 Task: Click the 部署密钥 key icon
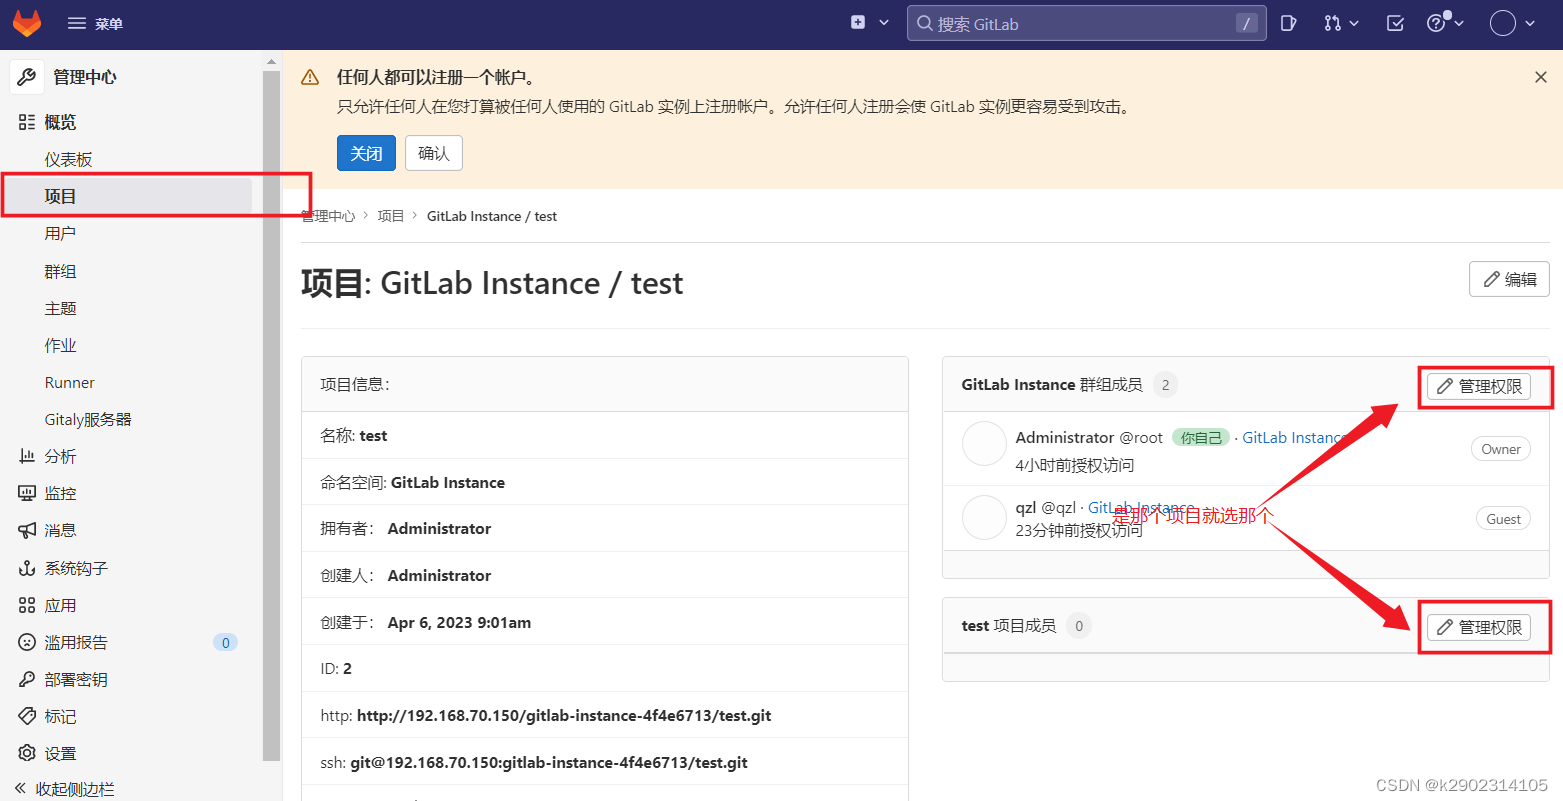click(x=27, y=679)
